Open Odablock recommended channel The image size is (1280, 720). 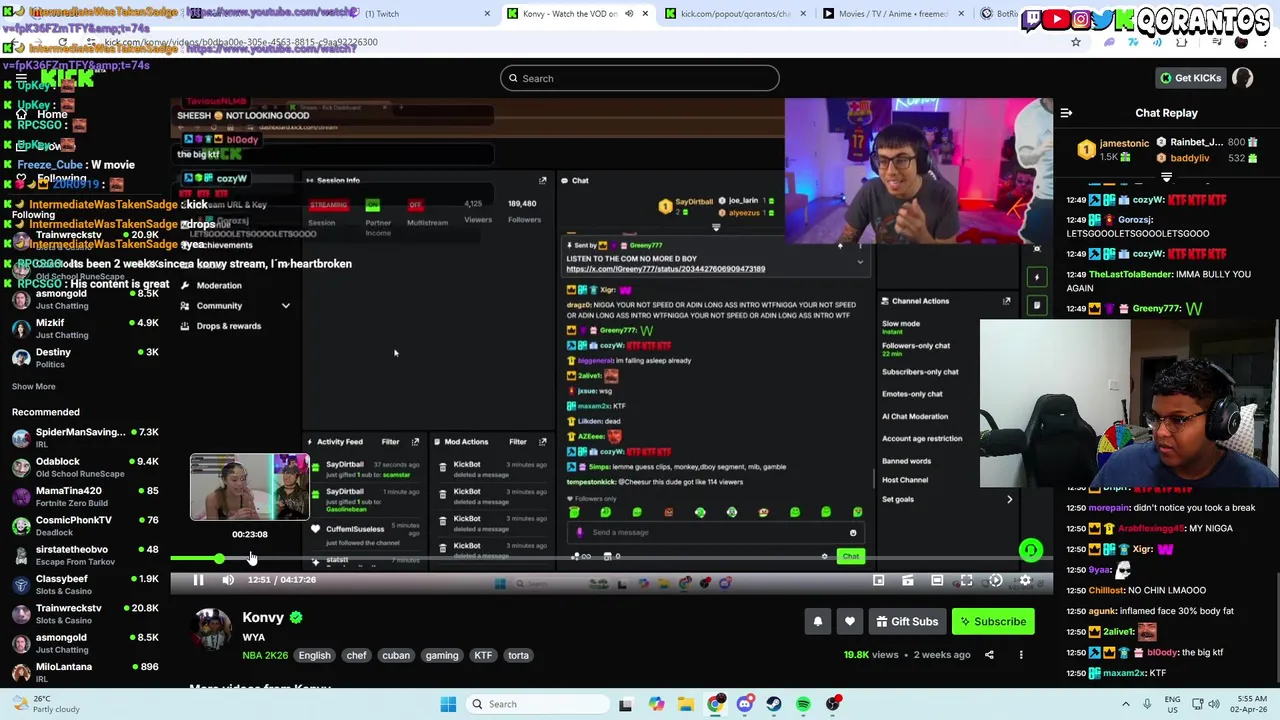85,467
